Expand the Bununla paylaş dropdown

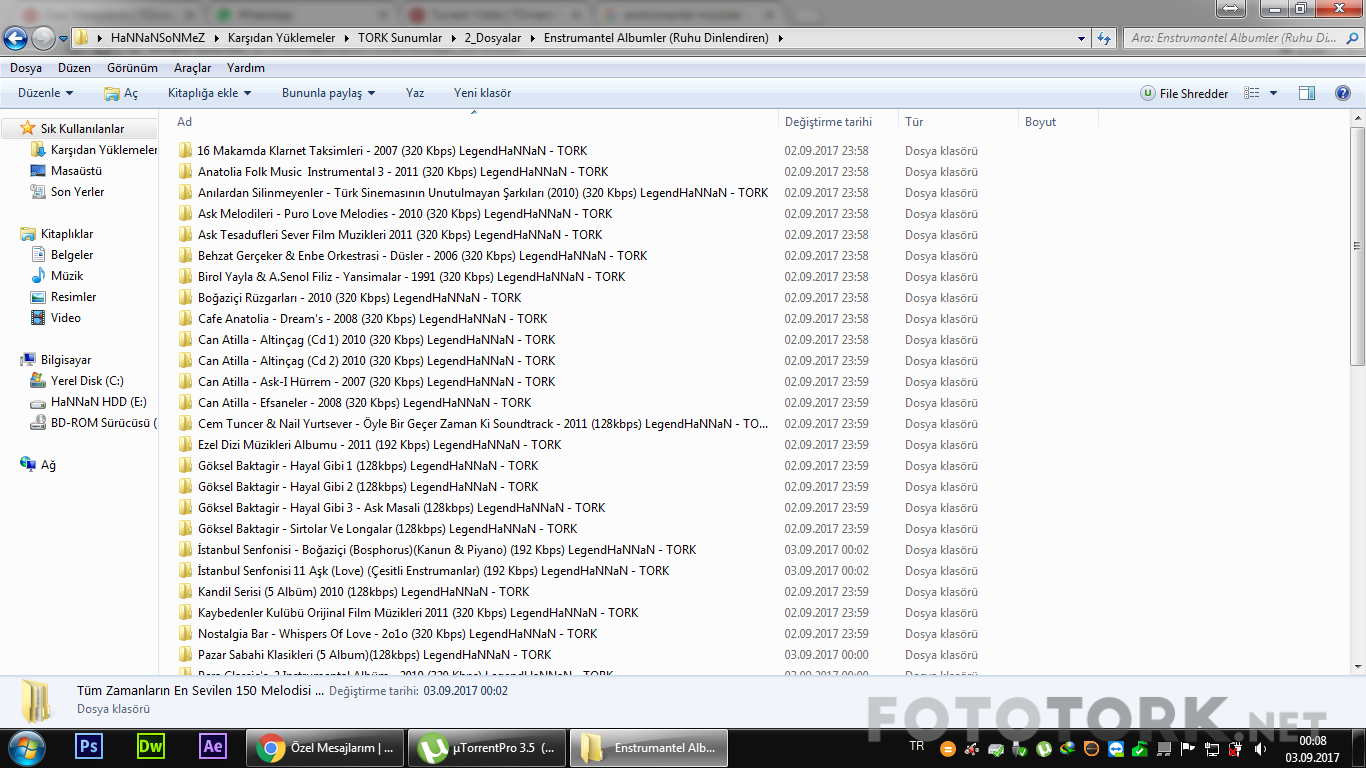click(x=328, y=93)
